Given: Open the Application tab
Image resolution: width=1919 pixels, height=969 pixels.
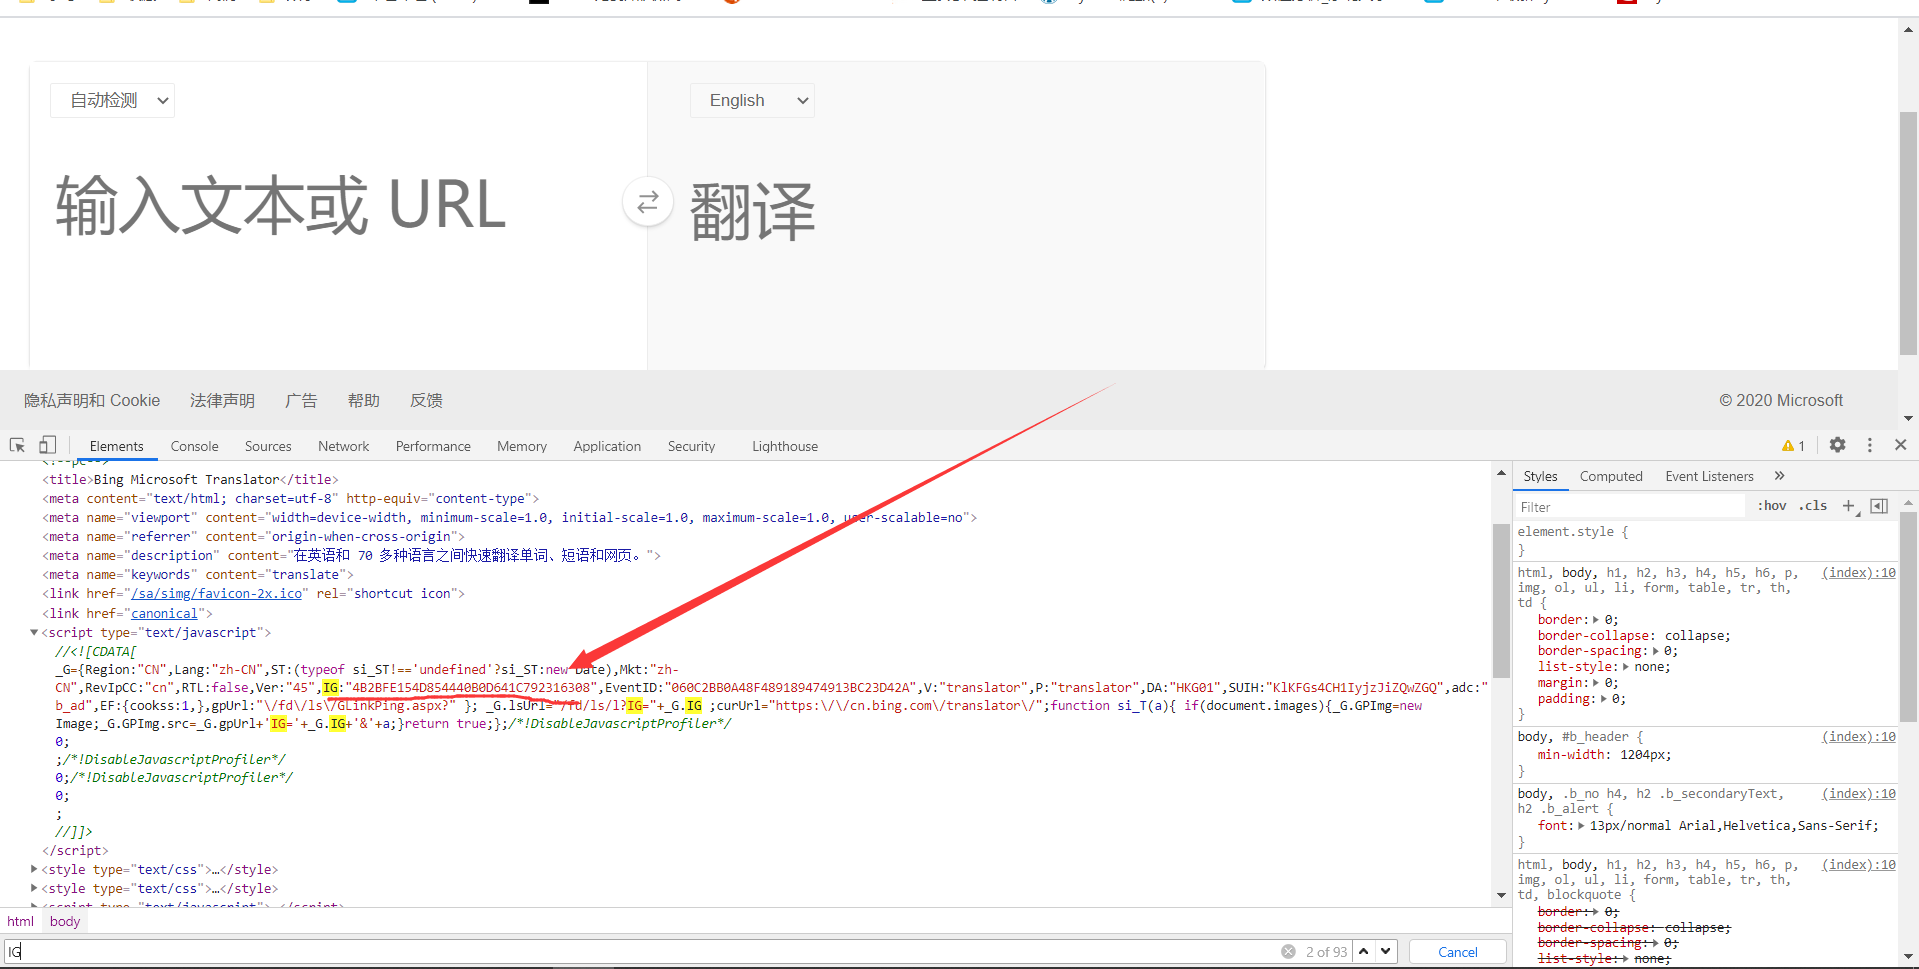Looking at the screenshot, I should pos(607,446).
